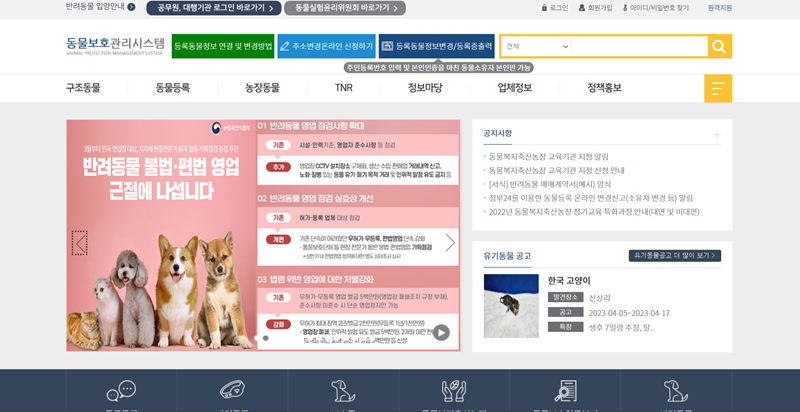Advance banner with right arrow
Image resolution: width=800 pixels, height=412 pixels.
[x=450, y=243]
